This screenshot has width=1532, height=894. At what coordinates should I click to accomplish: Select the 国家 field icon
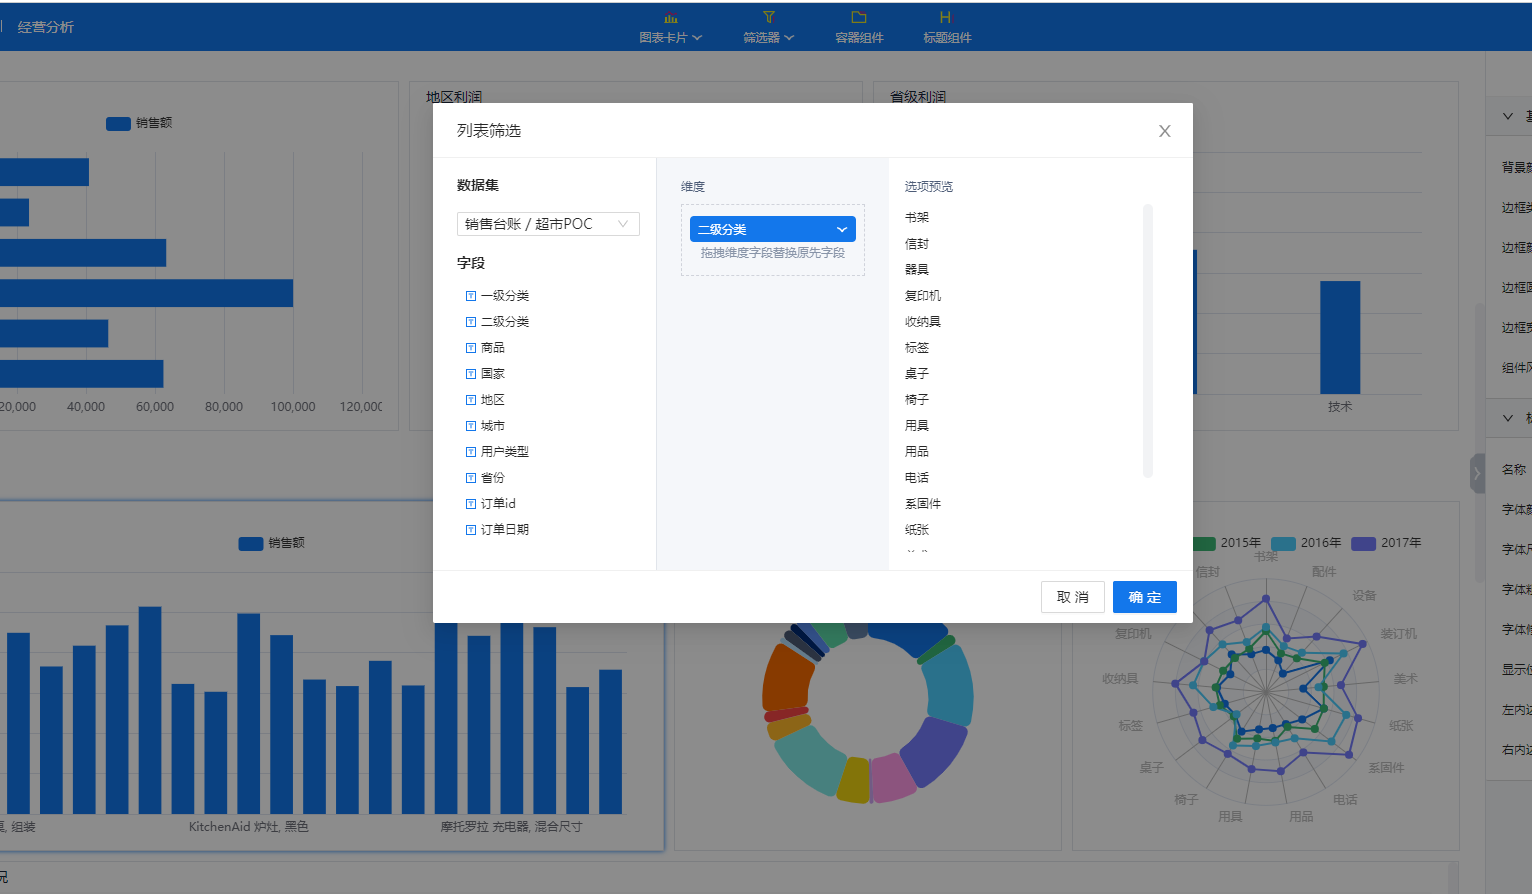(471, 374)
